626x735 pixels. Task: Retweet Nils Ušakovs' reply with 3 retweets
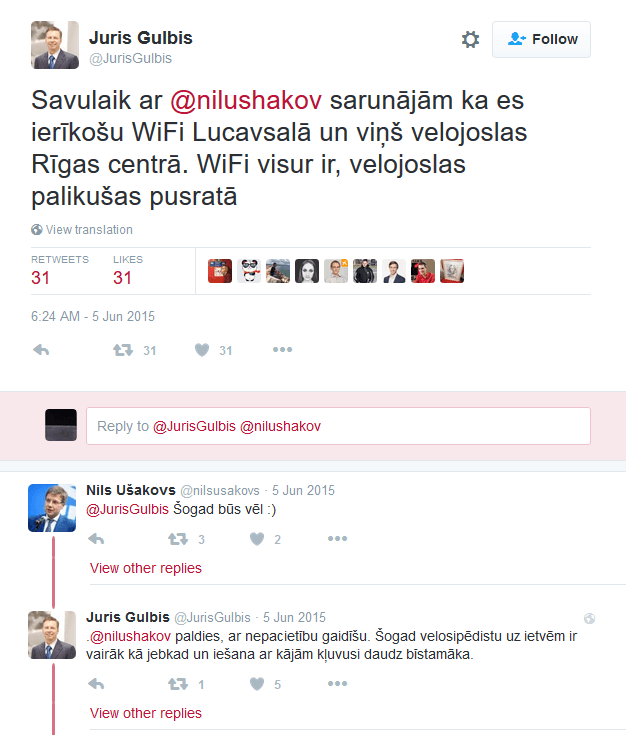click(x=178, y=539)
